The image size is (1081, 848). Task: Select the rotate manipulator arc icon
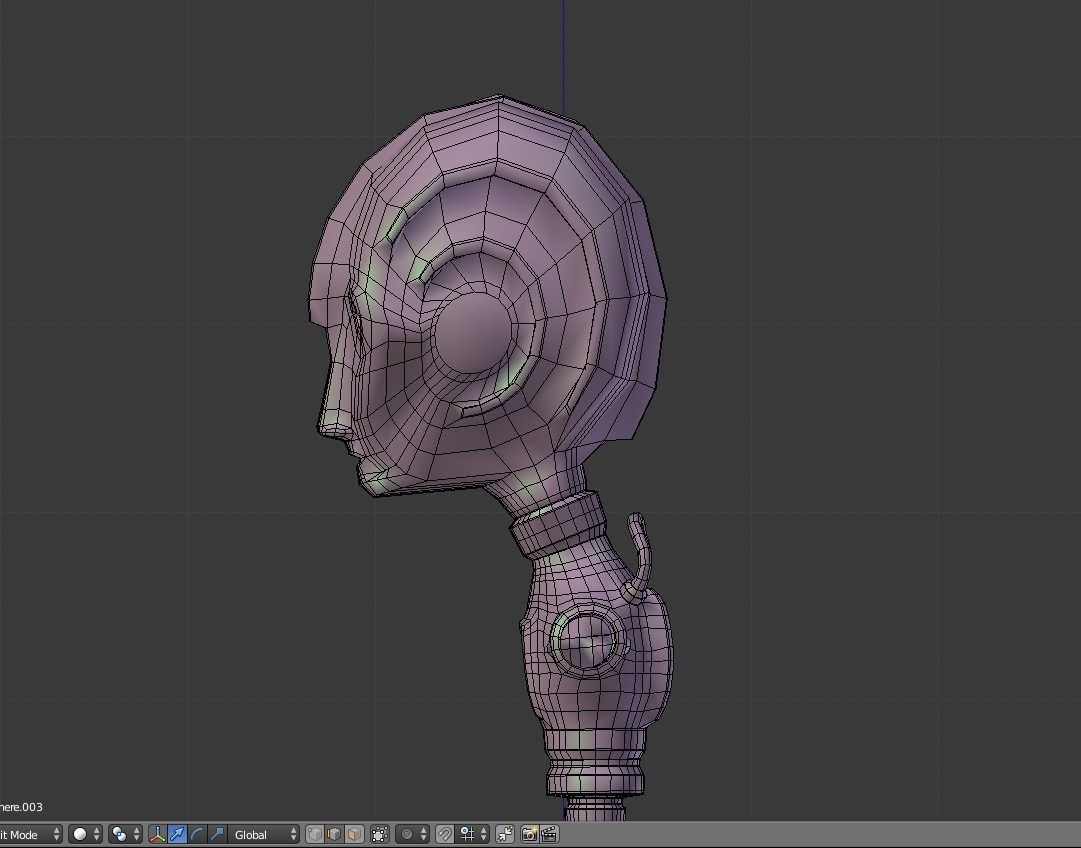(196, 833)
